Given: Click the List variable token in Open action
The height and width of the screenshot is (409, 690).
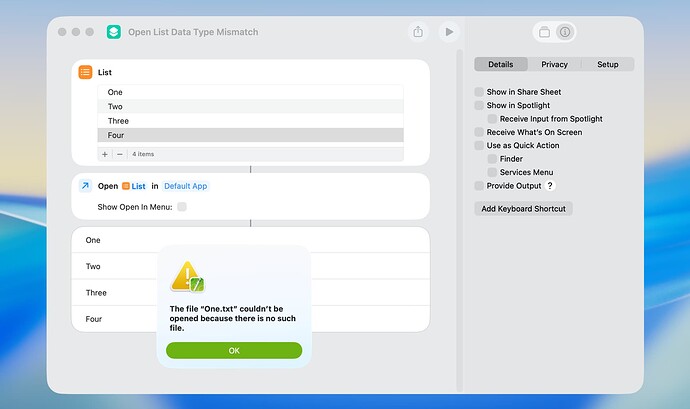Looking at the screenshot, I should pyautogui.click(x=134, y=186).
